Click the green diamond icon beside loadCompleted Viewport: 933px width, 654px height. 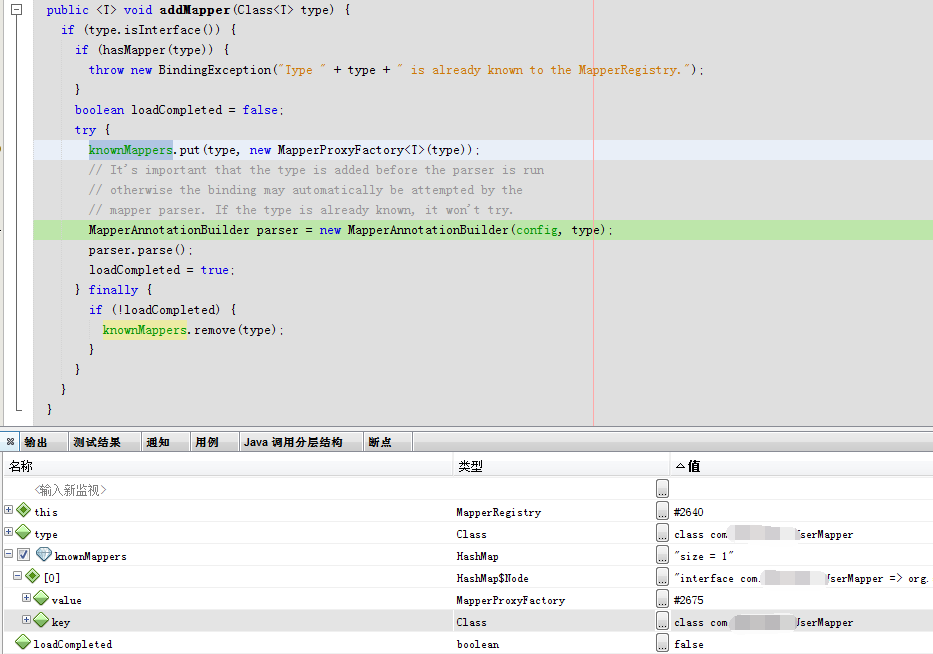pos(23,642)
